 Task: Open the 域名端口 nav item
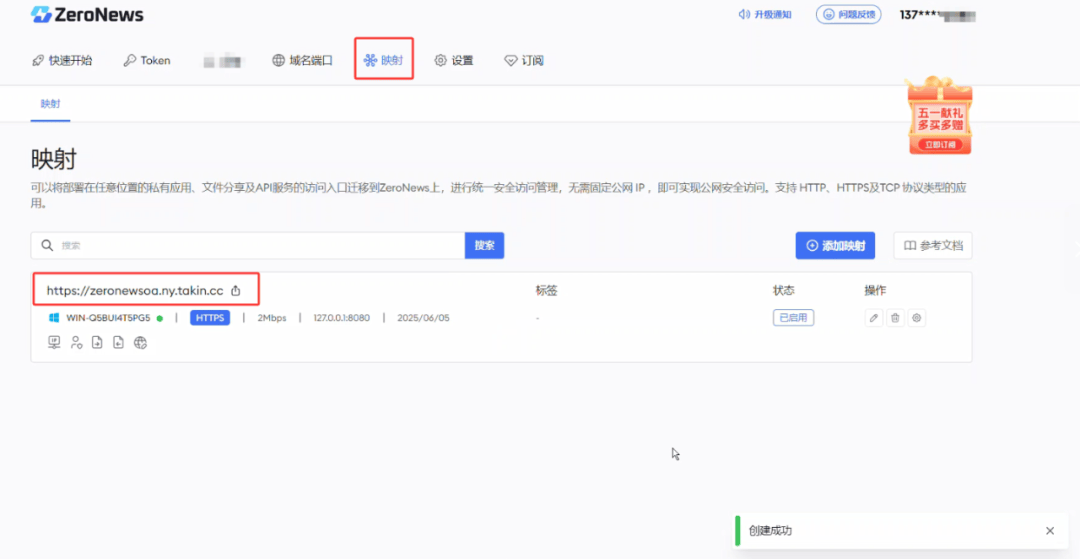pos(302,61)
